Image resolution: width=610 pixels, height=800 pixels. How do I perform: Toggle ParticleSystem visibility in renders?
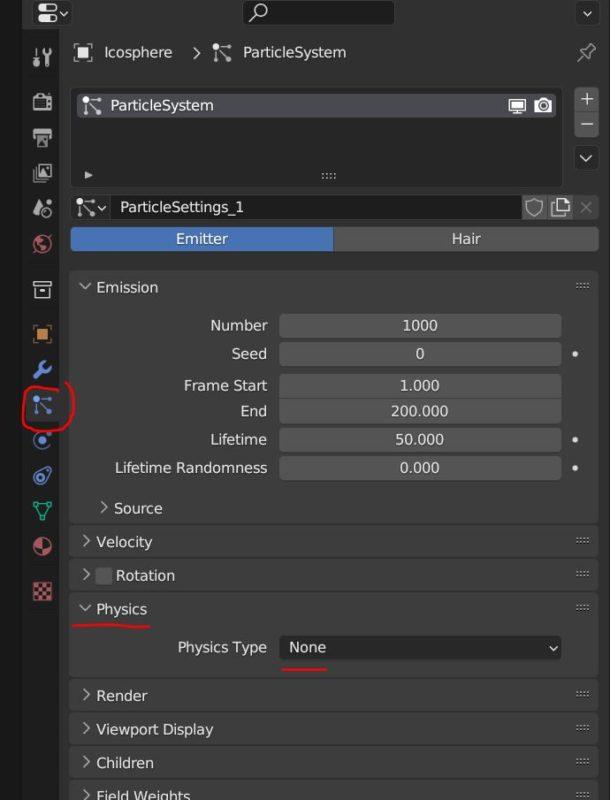coord(543,106)
